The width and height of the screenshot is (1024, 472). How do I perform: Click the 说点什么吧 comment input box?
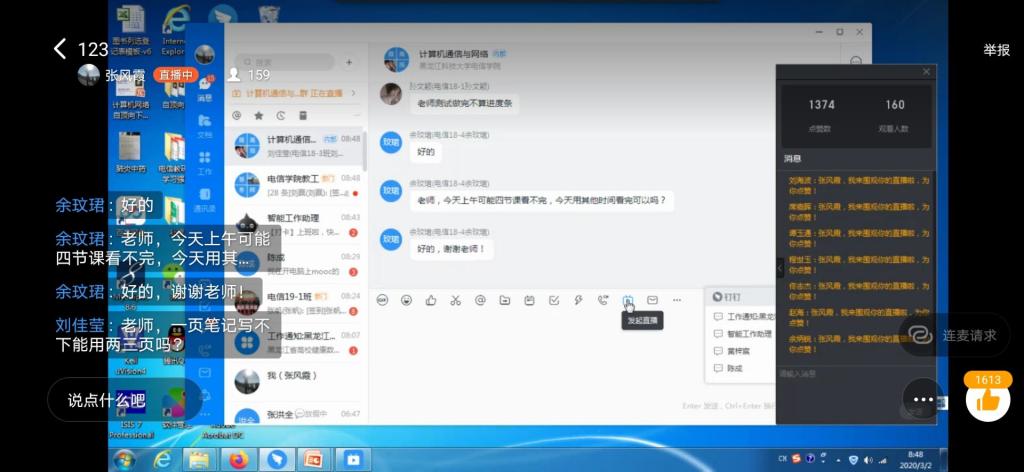pyautogui.click(x=106, y=400)
